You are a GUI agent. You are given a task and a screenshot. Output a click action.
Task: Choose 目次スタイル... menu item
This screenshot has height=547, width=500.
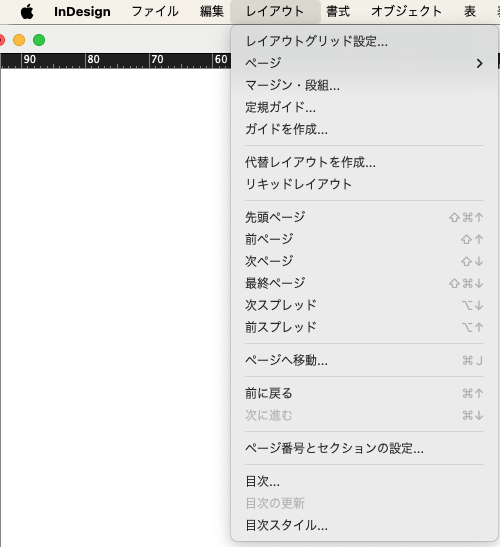click(364, 525)
